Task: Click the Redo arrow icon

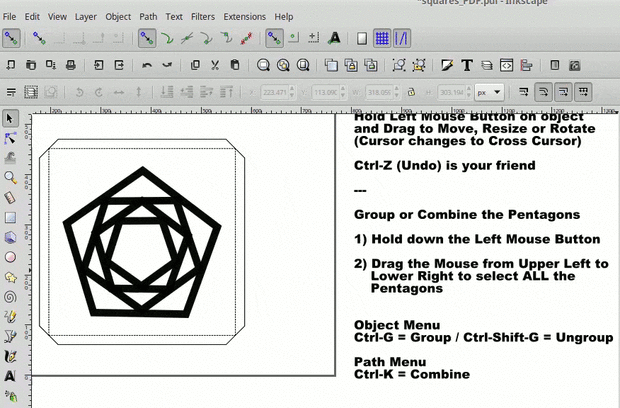Action: pos(167,65)
